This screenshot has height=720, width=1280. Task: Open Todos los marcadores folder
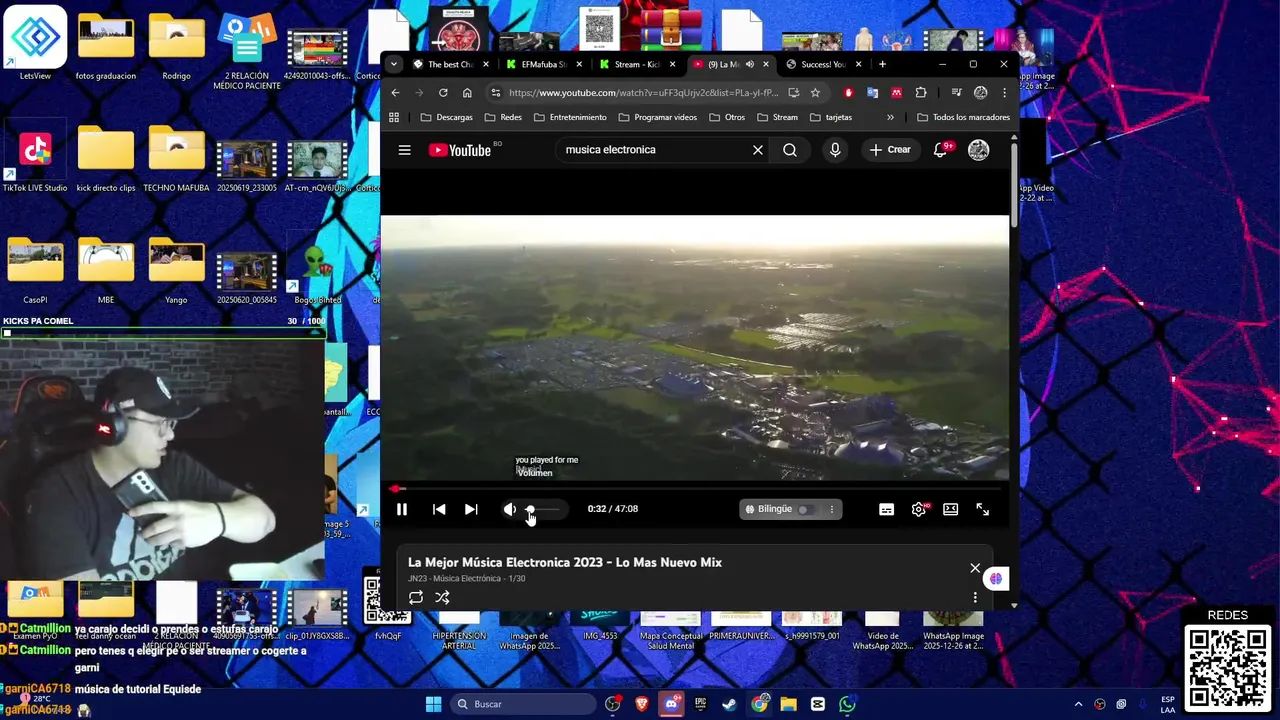(x=964, y=117)
